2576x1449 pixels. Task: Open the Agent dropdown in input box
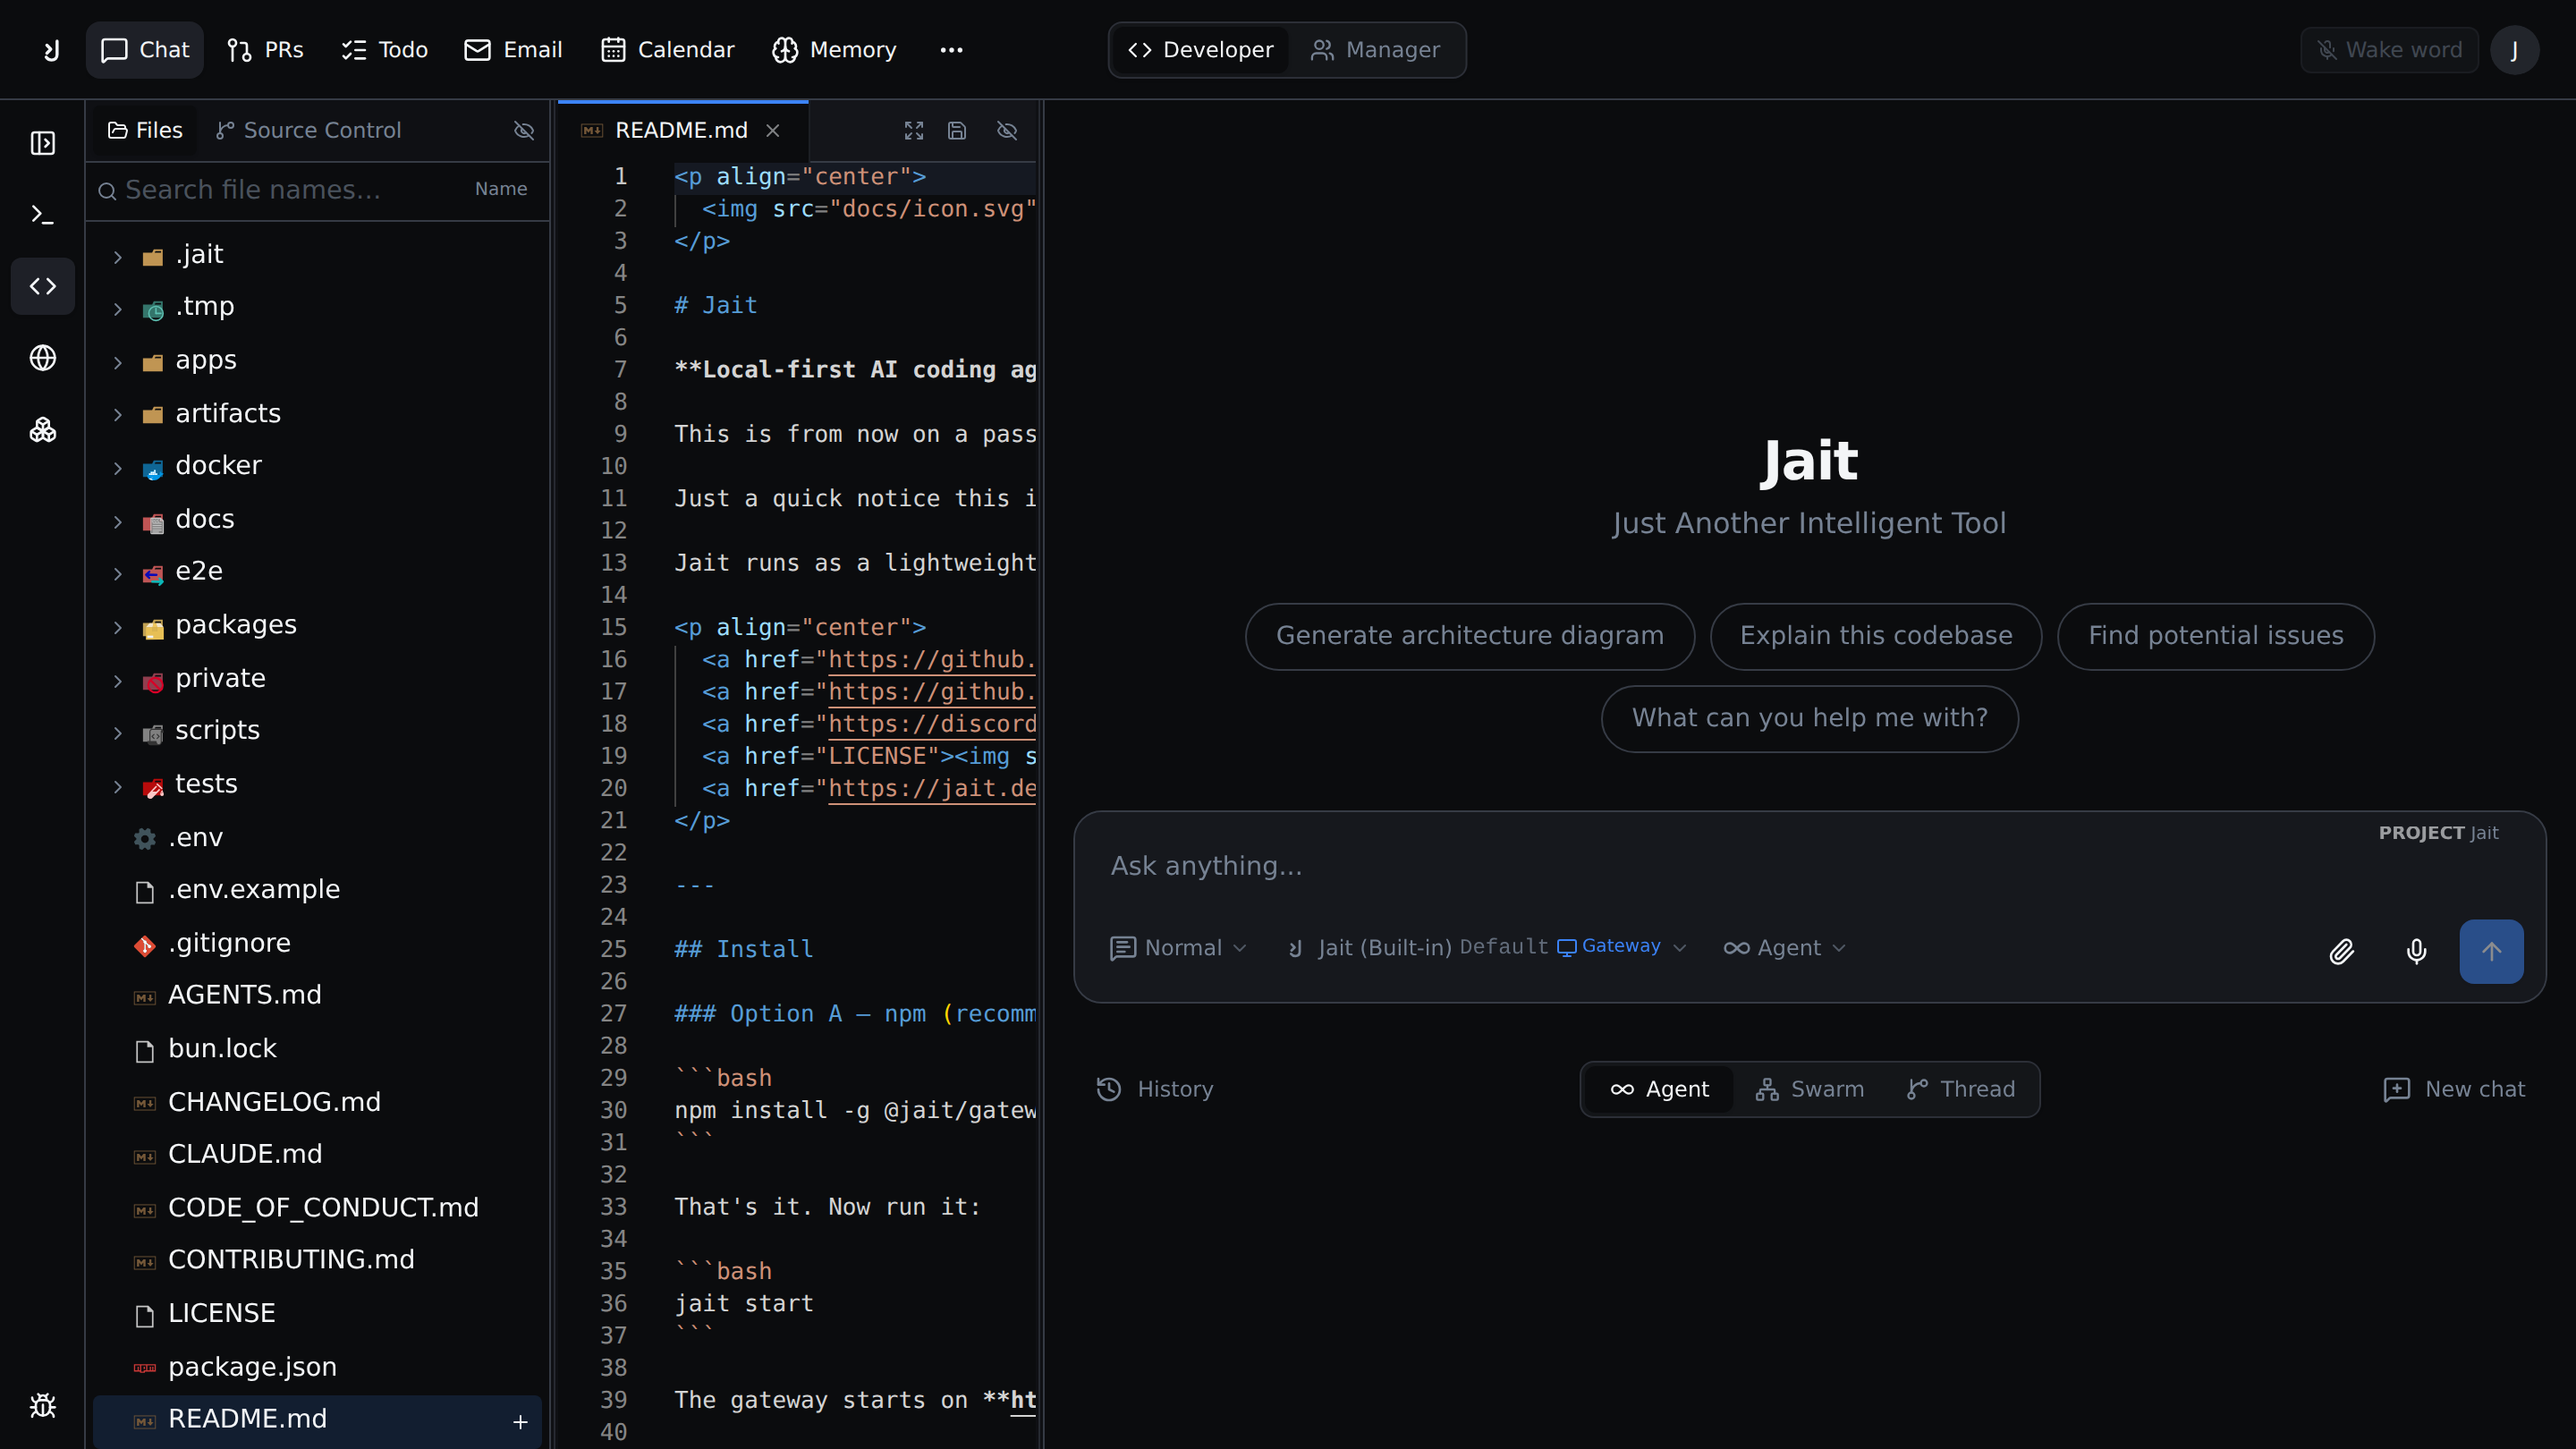tap(1784, 948)
